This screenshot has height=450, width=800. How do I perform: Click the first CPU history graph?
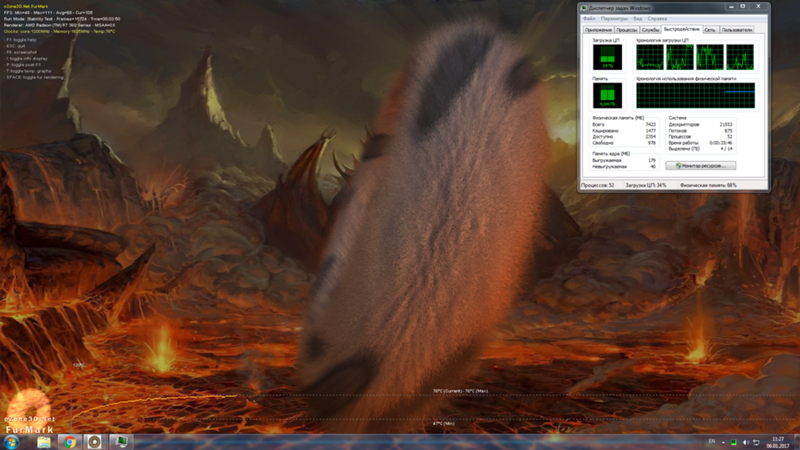(649, 57)
